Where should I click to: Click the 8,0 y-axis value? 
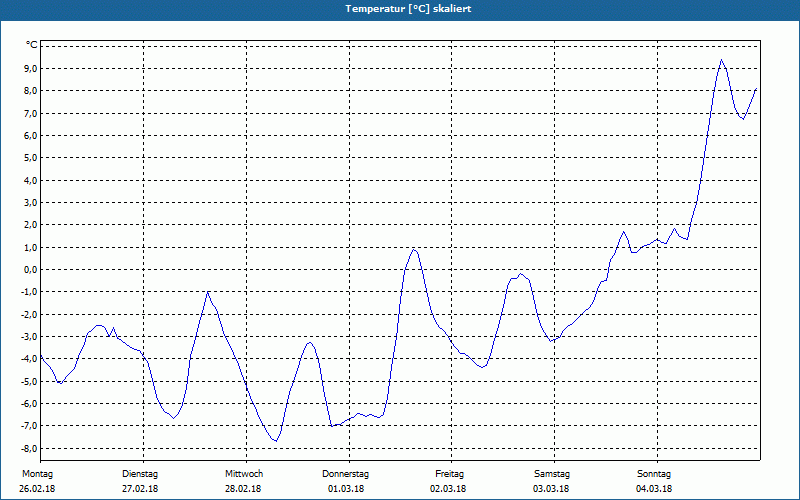[30, 91]
